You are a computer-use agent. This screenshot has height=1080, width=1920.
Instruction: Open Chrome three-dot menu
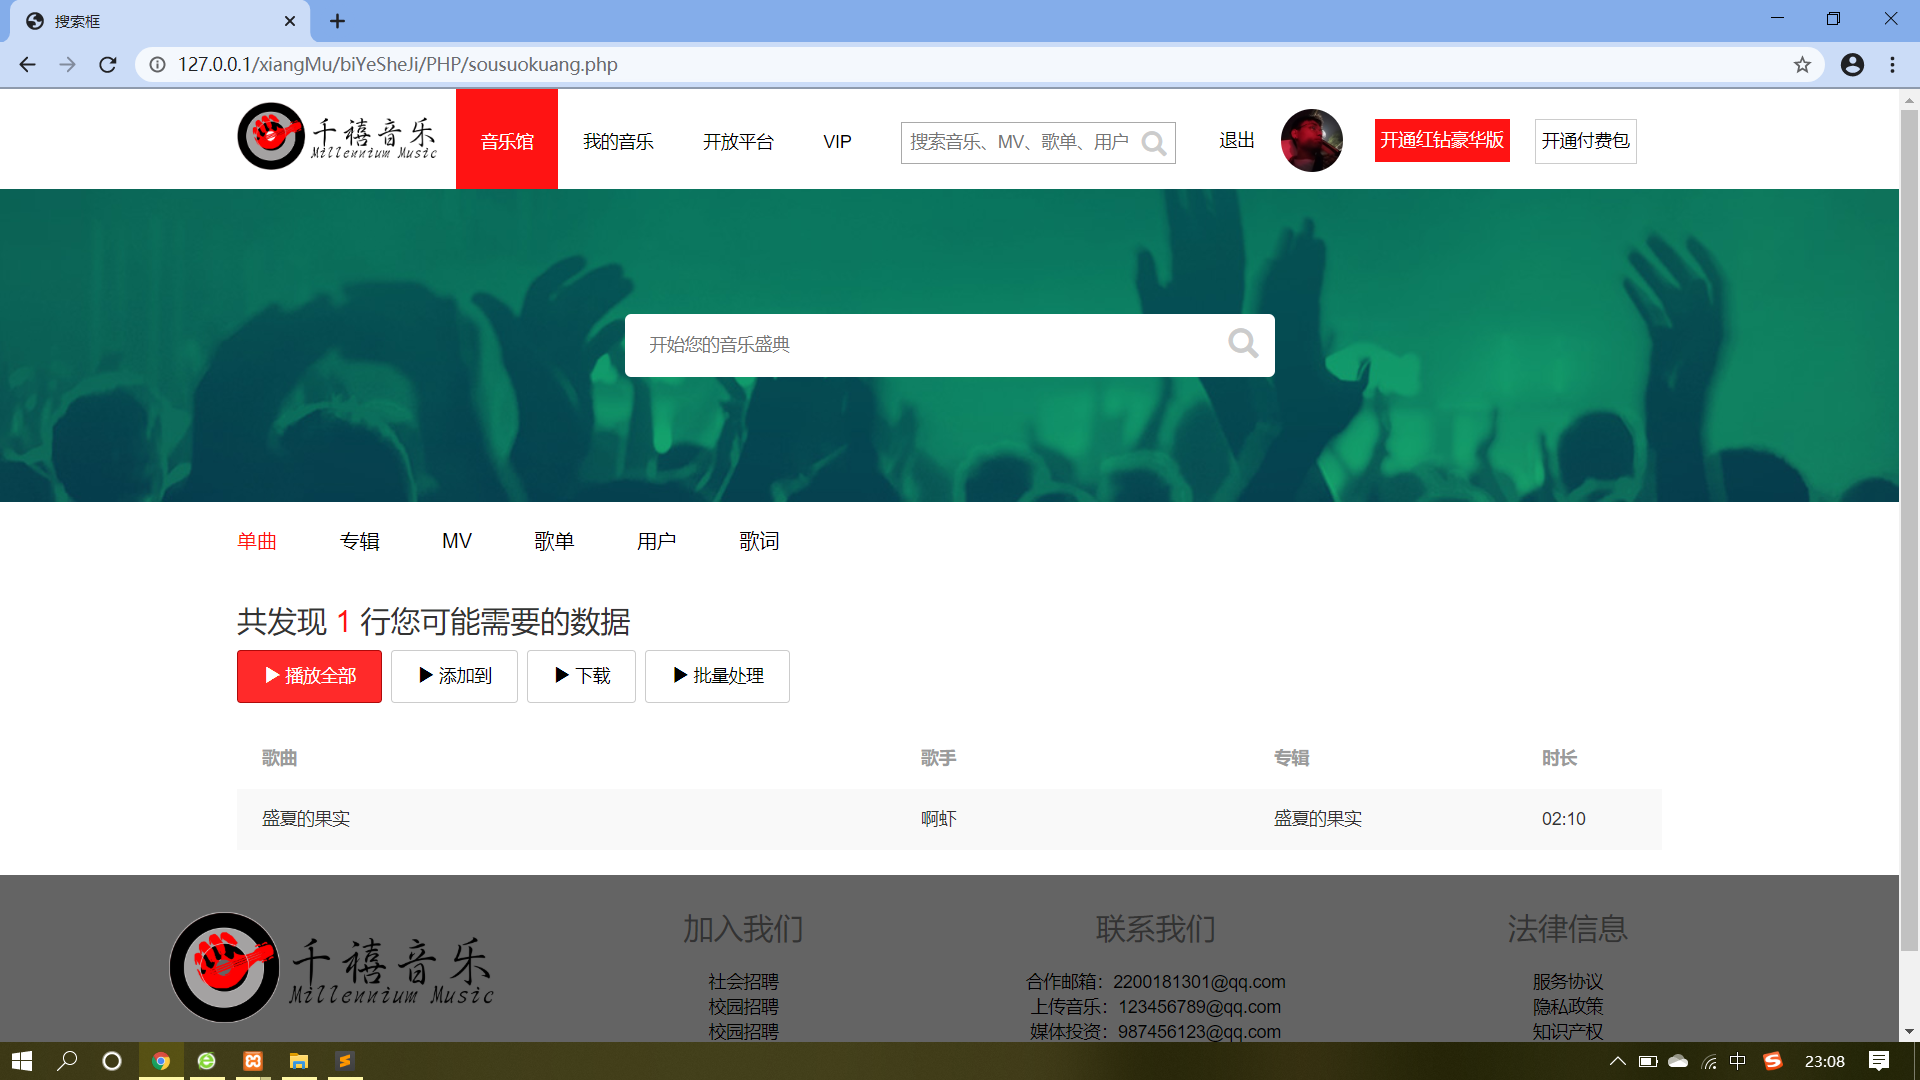click(1892, 65)
